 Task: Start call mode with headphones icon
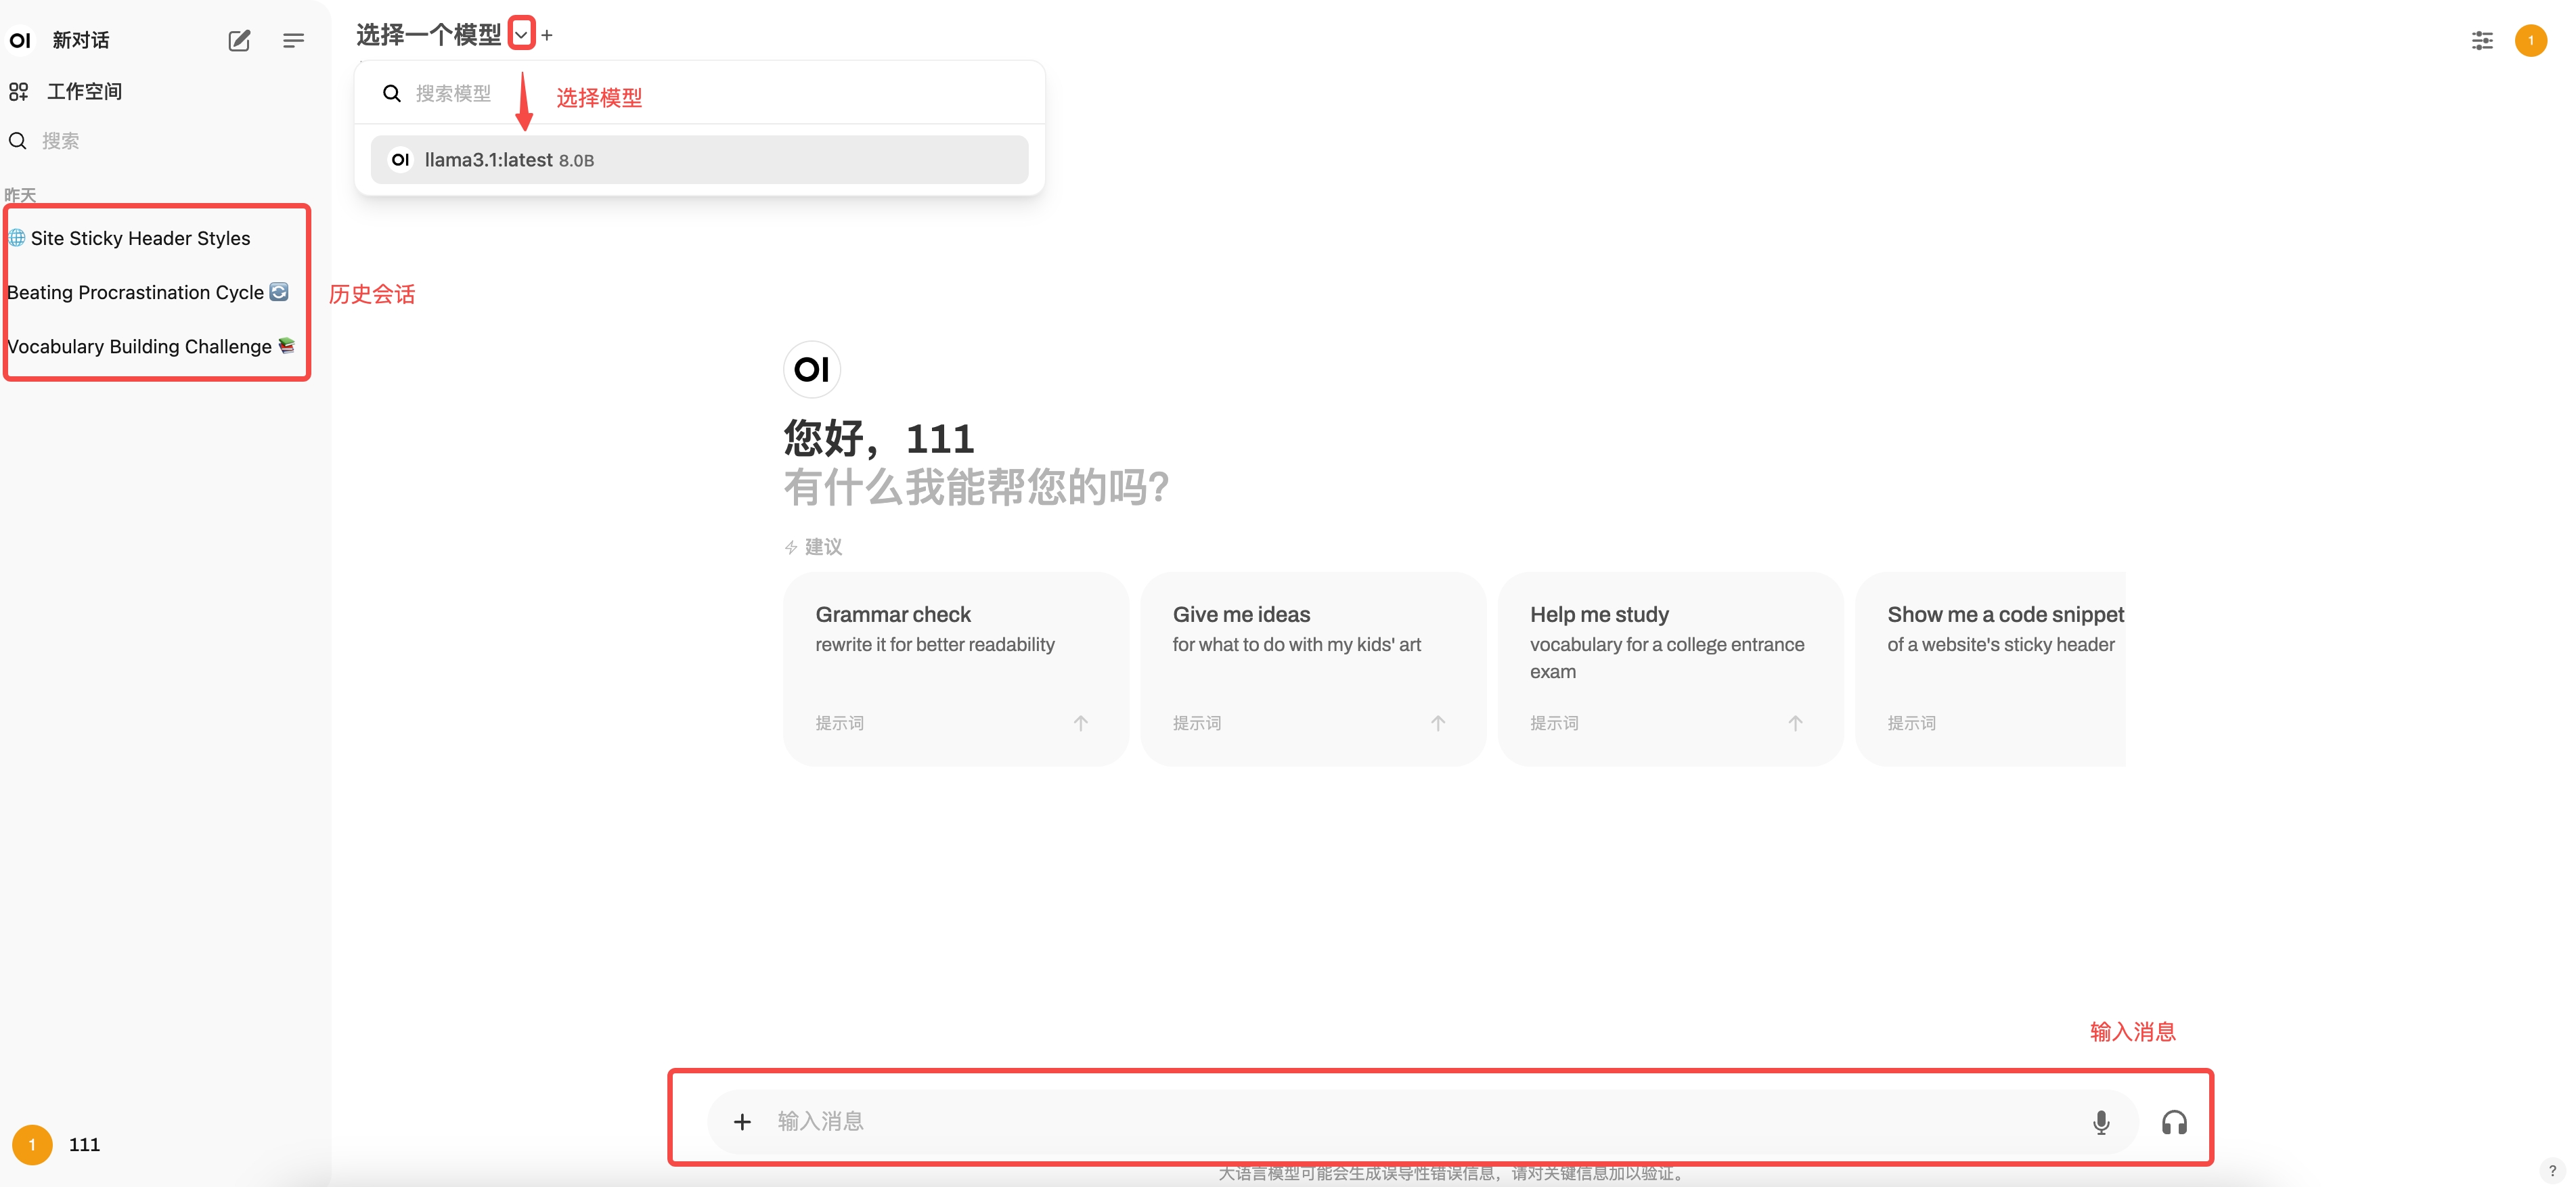pyautogui.click(x=2174, y=1122)
